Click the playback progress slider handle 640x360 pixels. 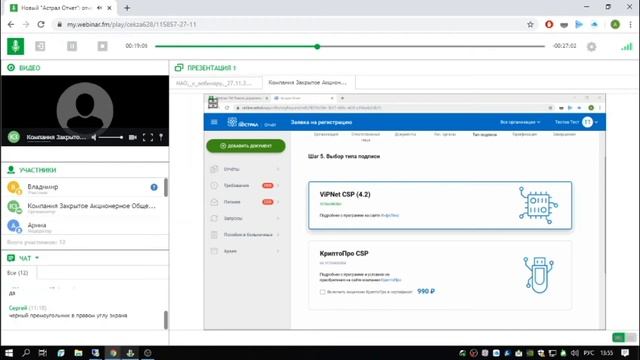(317, 47)
